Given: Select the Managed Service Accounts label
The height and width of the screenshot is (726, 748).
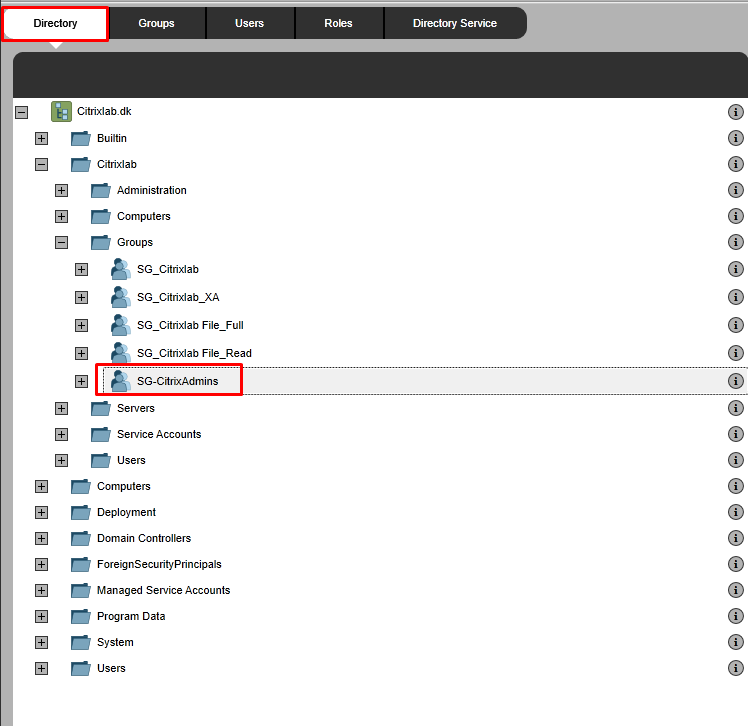Looking at the screenshot, I should [x=163, y=591].
